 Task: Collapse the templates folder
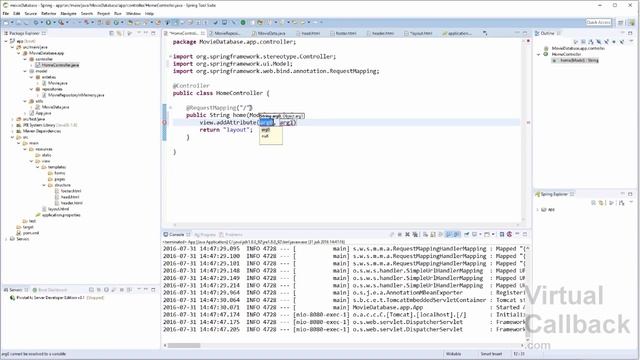[x=38, y=167]
